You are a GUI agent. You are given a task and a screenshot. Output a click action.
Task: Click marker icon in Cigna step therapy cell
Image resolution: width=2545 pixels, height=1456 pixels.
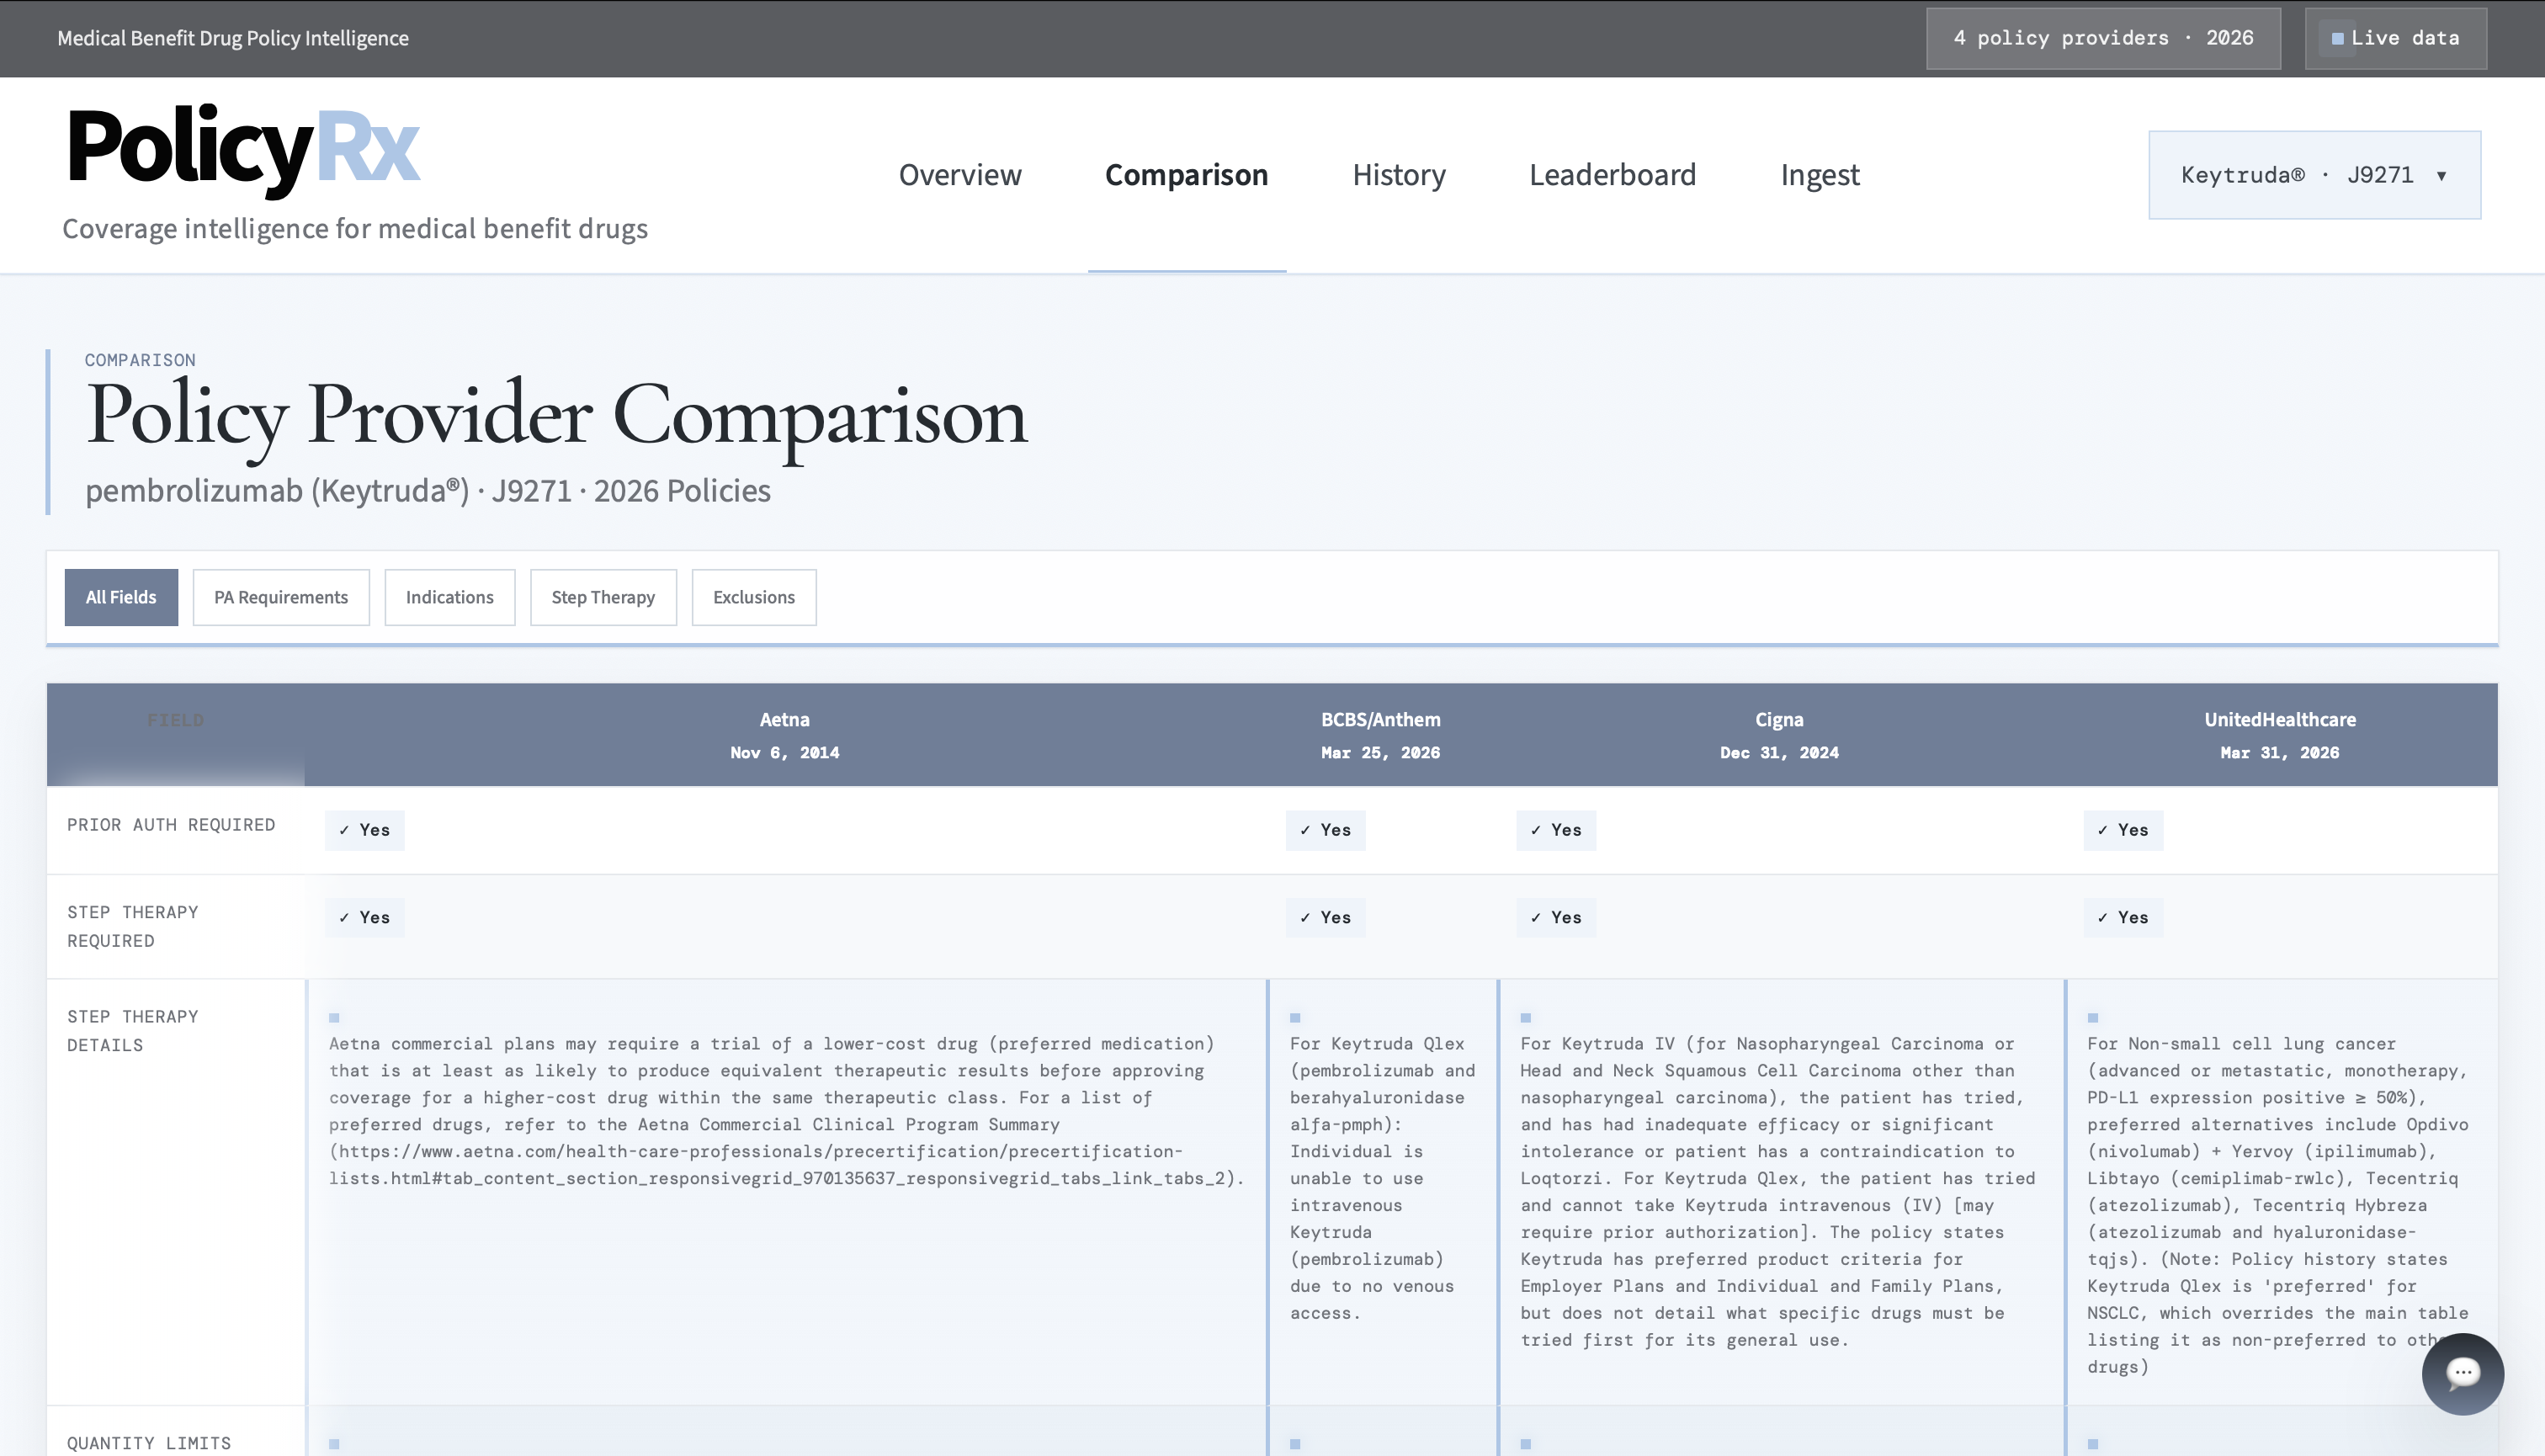tap(1525, 1018)
